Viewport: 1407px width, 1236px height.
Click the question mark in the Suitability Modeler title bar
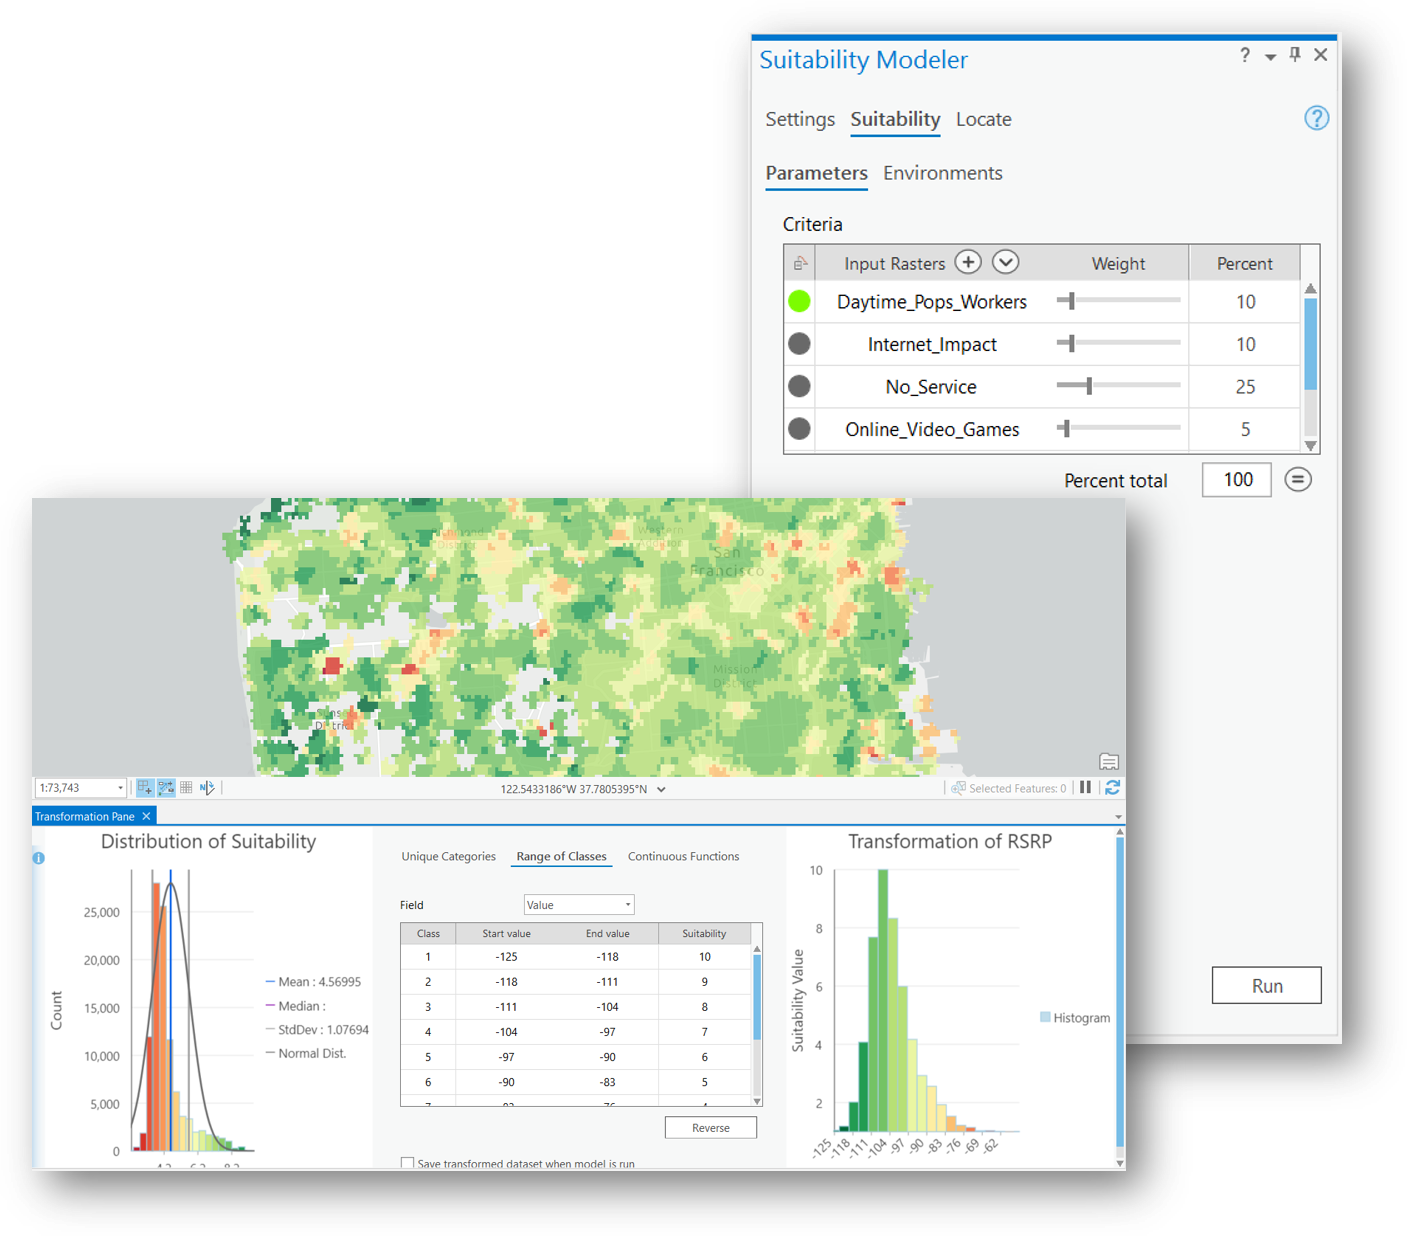(x=1245, y=55)
